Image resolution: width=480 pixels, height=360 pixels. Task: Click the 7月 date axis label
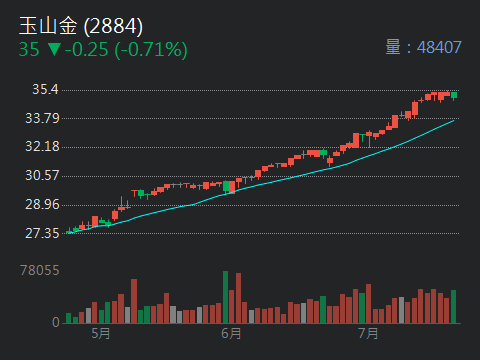coord(368,333)
